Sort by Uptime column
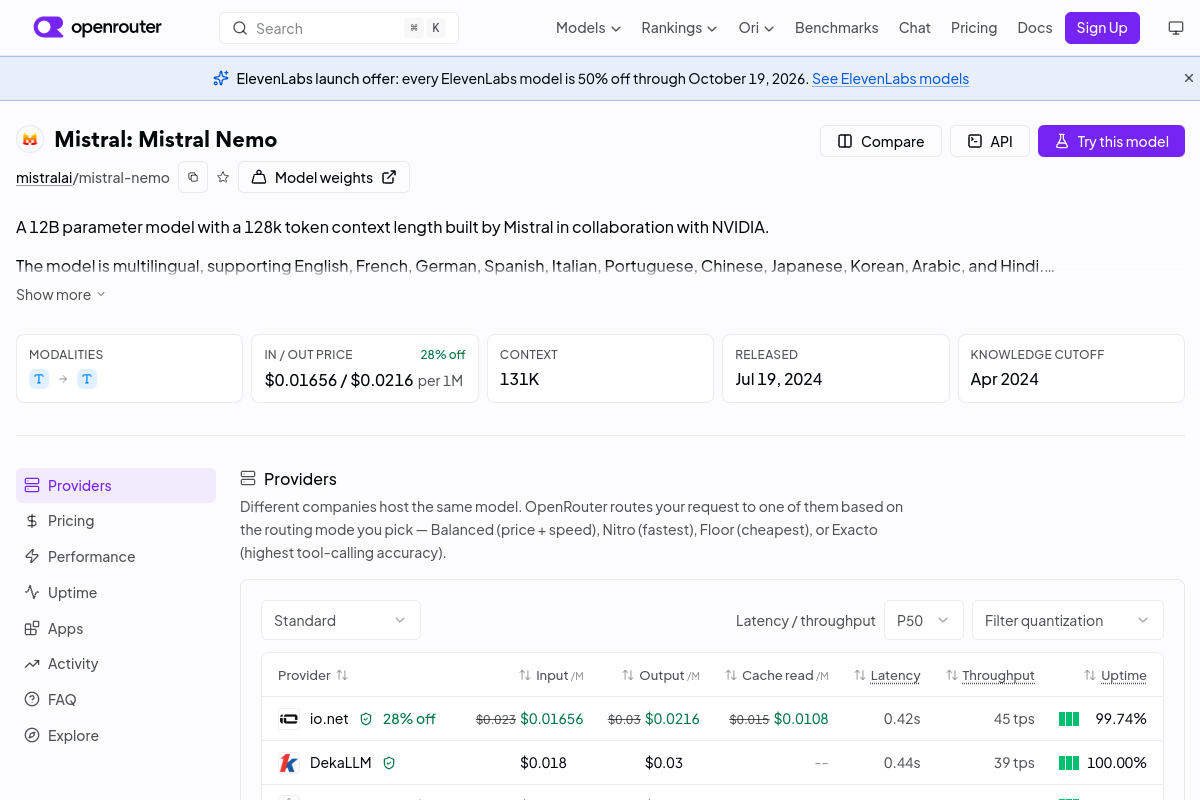Screen dimensions: 1200x800 click(1115, 676)
